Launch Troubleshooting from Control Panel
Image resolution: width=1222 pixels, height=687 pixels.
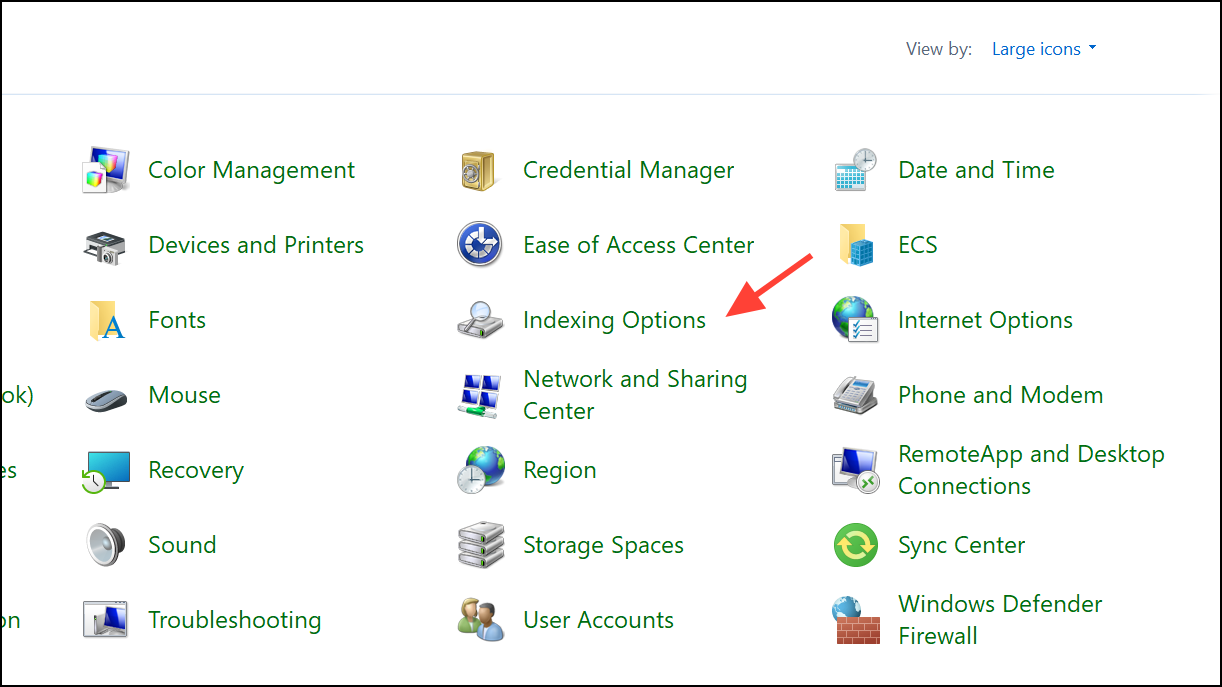click(234, 619)
